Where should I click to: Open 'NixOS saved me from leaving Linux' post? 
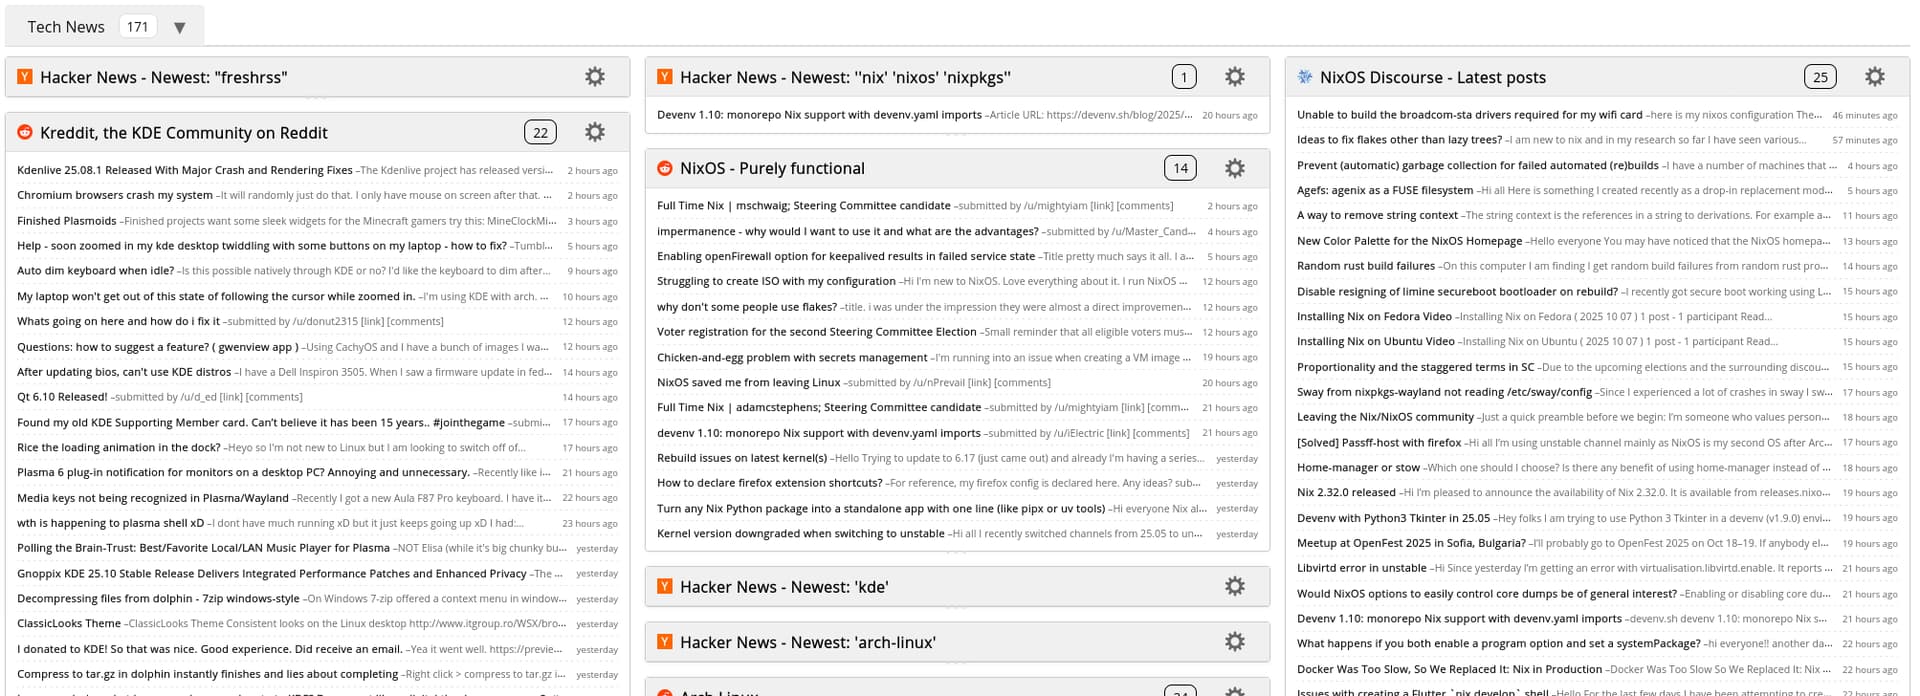748,382
